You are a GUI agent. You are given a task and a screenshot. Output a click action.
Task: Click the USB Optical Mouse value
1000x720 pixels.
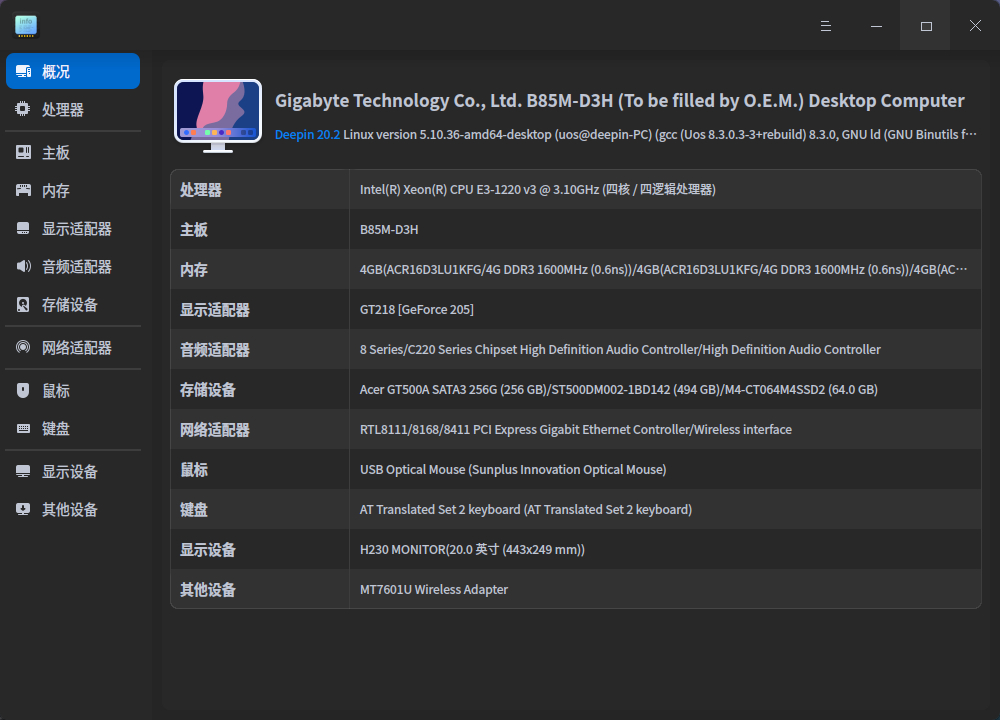[513, 469]
